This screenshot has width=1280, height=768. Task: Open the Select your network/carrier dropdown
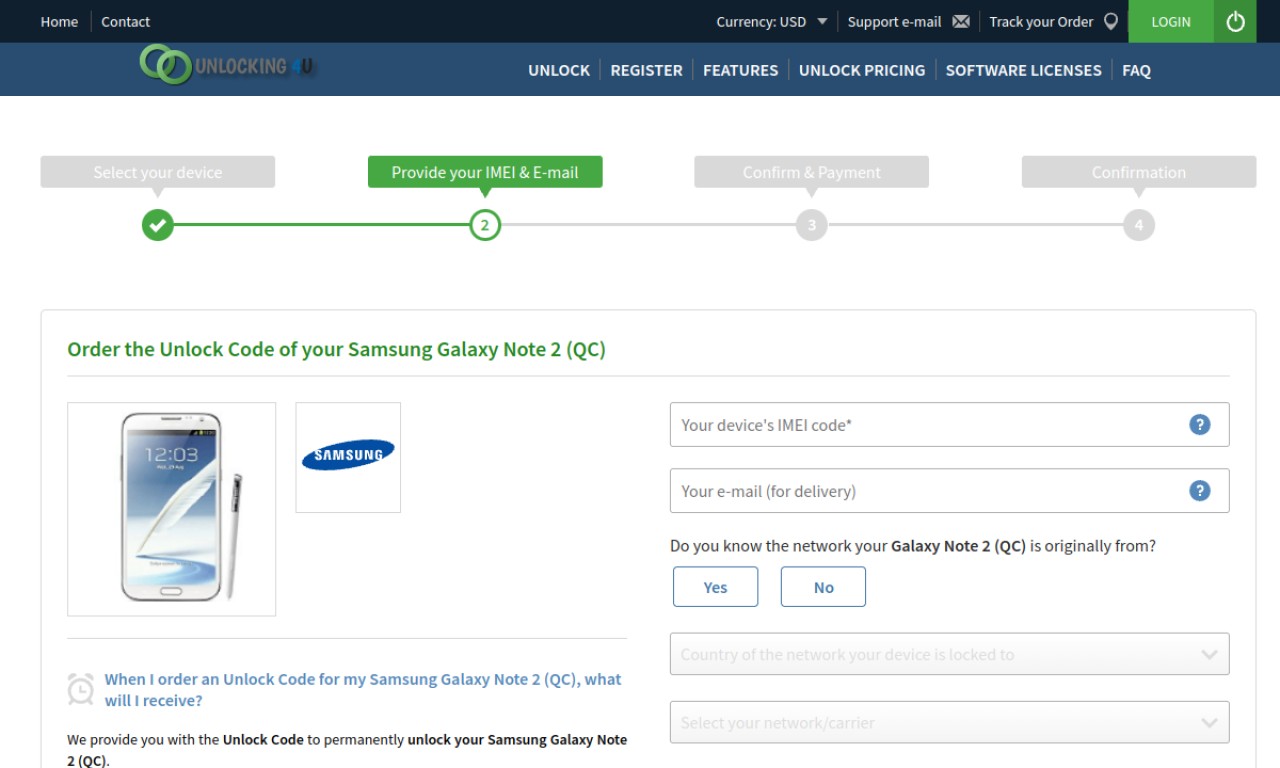(949, 722)
